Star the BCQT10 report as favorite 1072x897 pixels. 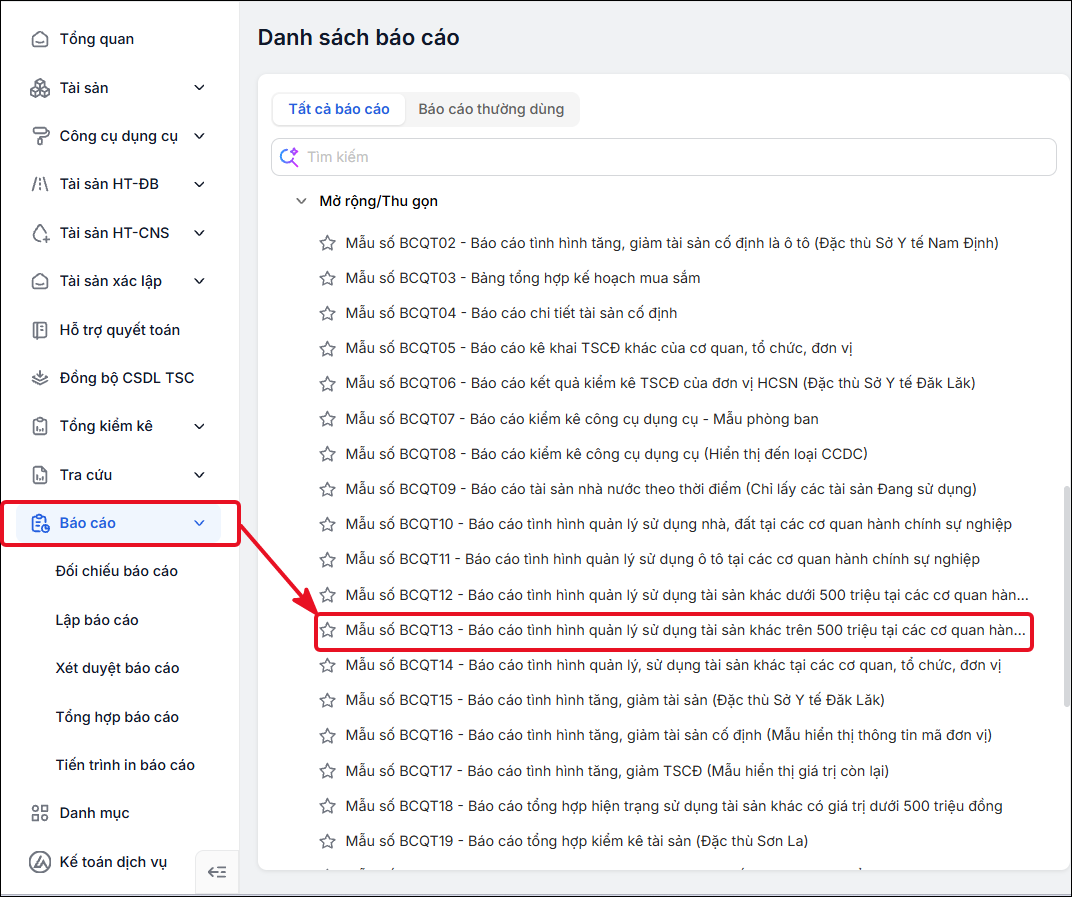[327, 524]
